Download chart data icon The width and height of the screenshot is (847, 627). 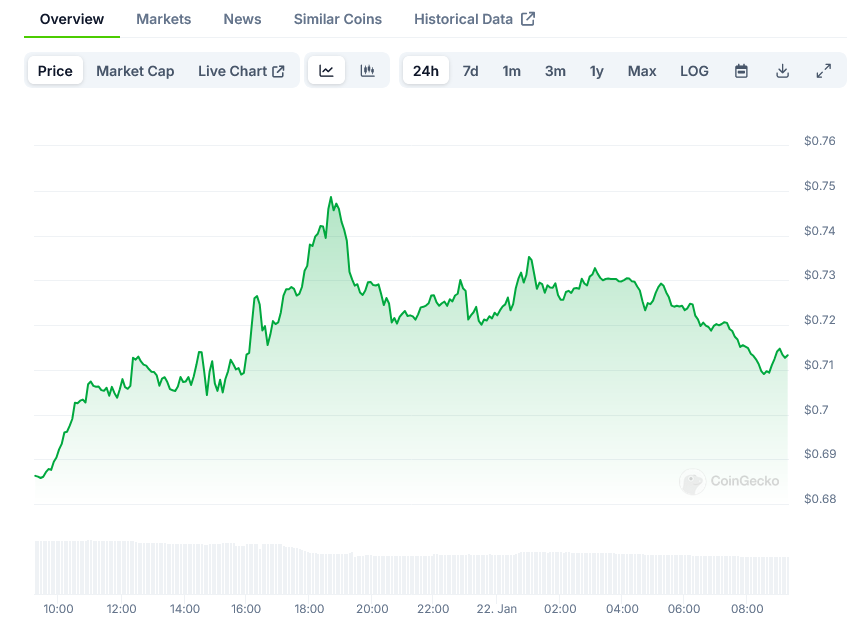[x=782, y=71]
